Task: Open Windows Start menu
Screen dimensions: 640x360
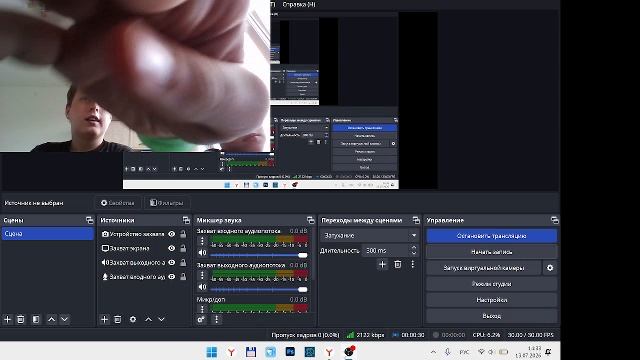Action: click(212, 352)
